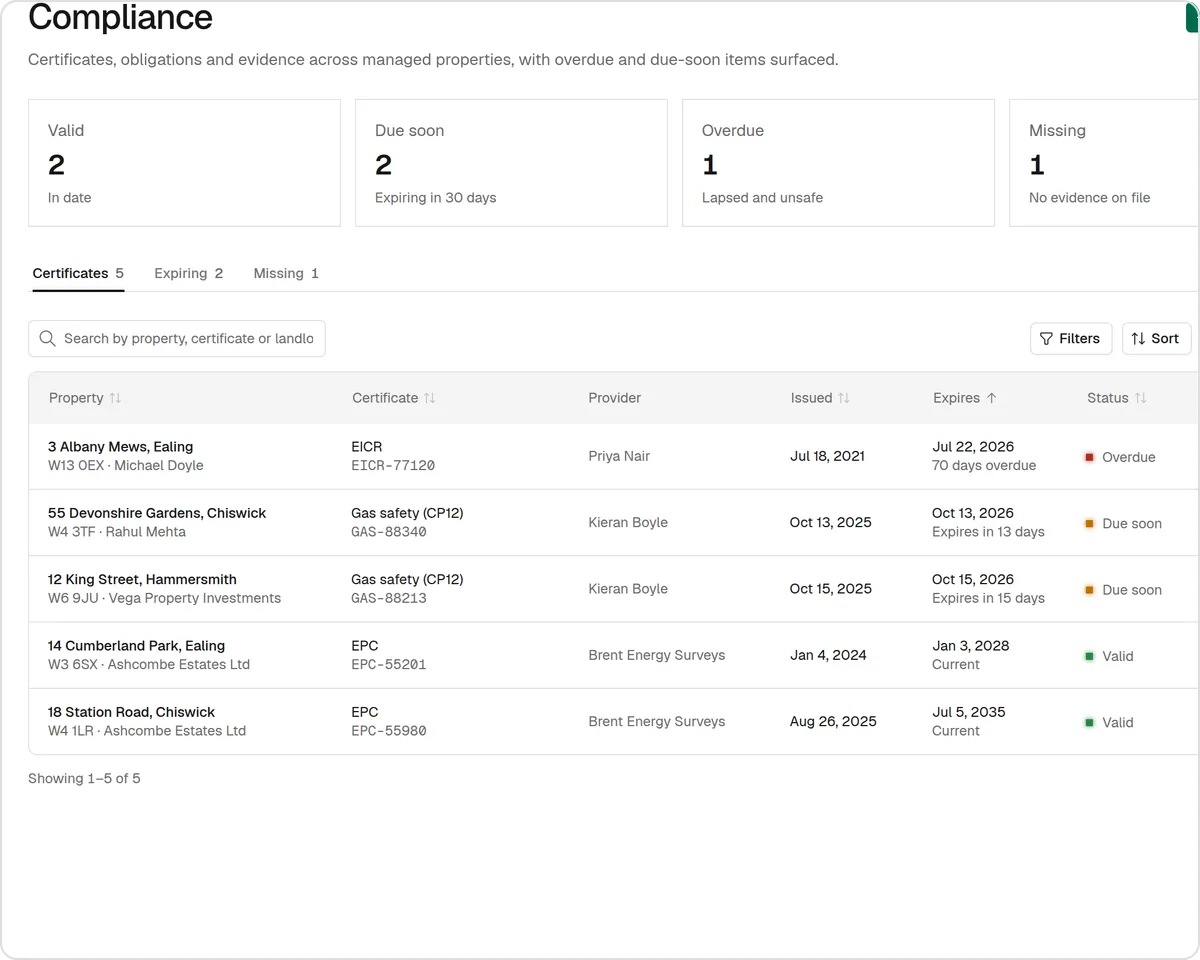Click certificate number GAS-88213

389,598
